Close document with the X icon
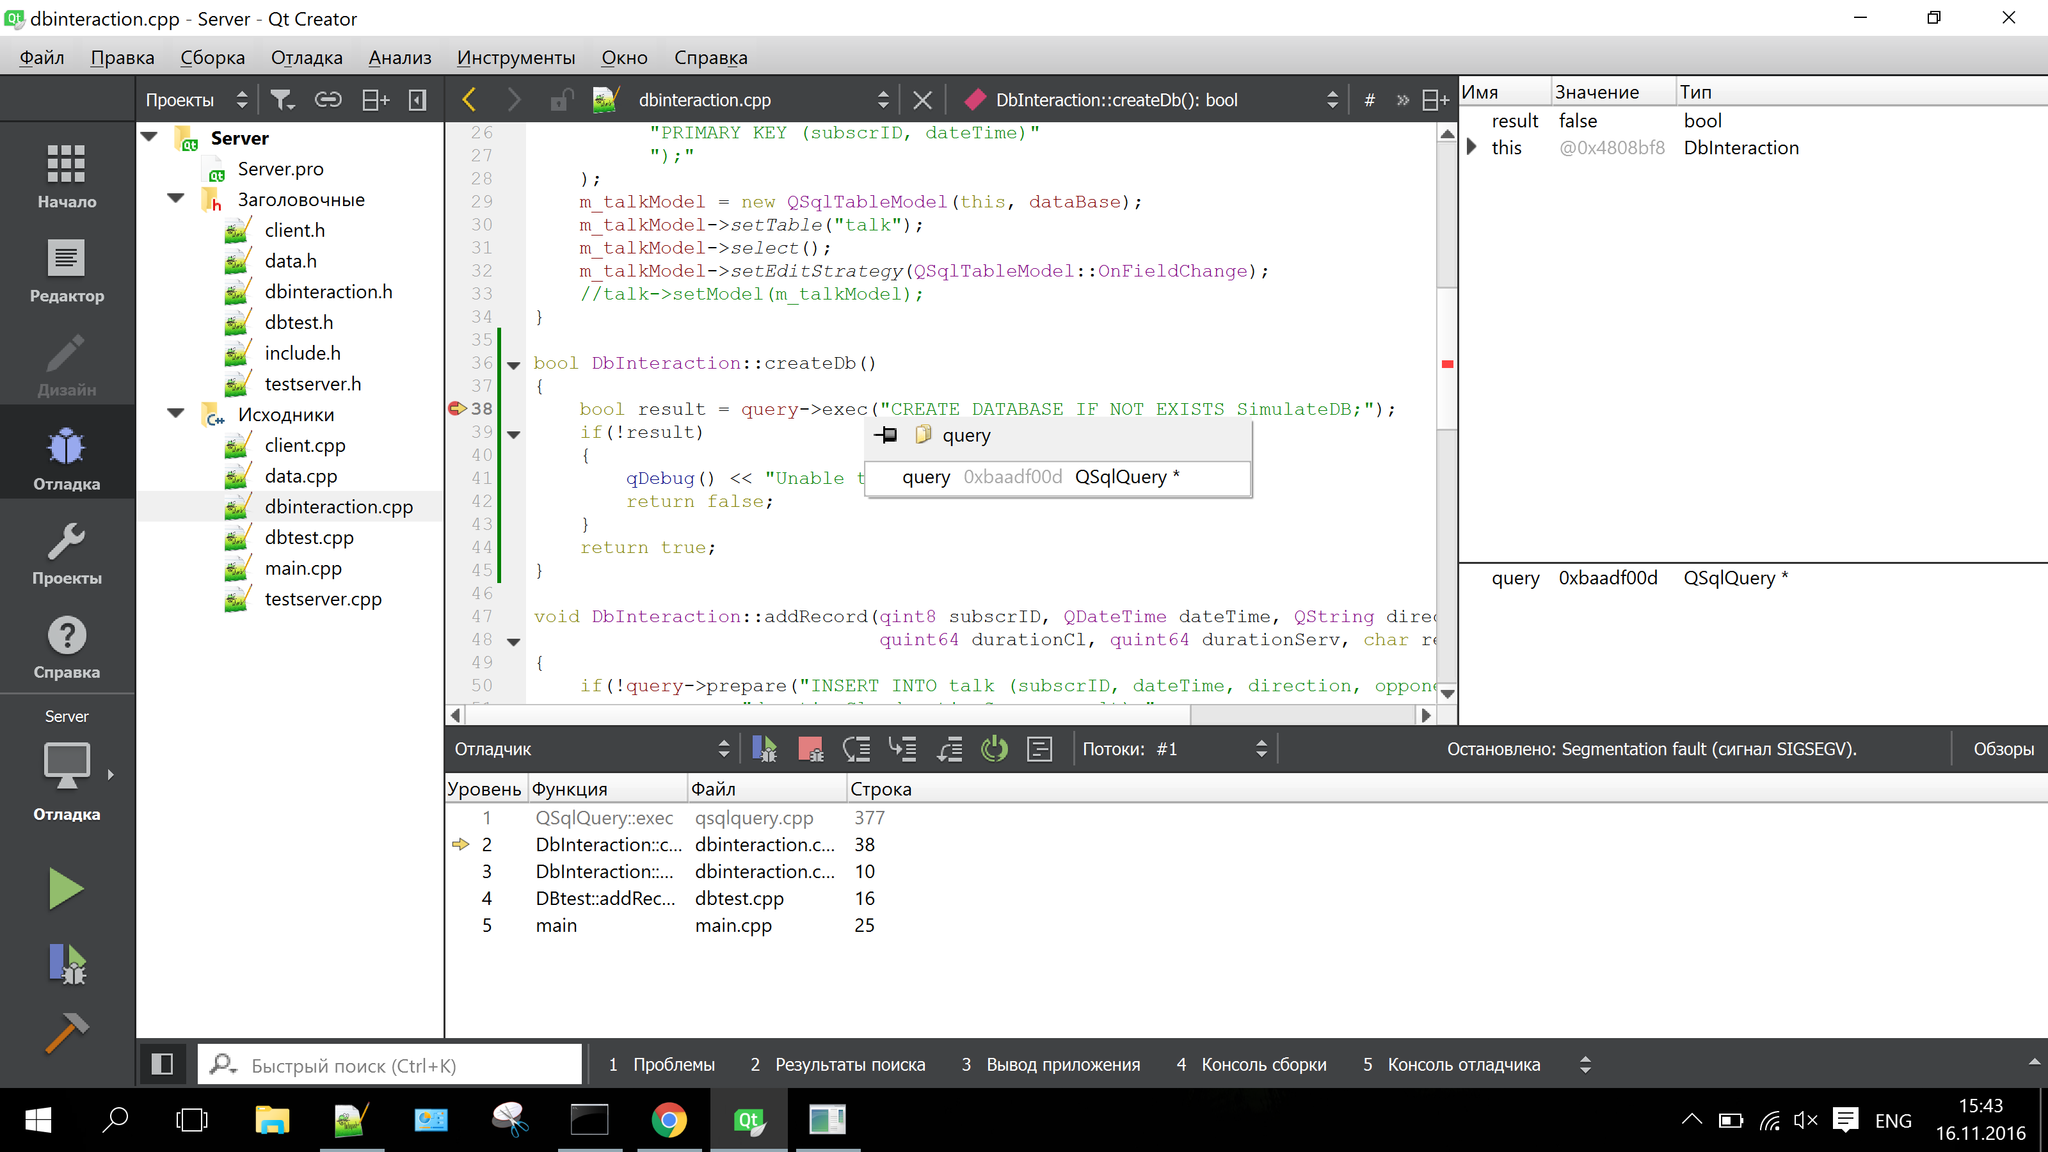2048x1152 pixels. point(922,100)
